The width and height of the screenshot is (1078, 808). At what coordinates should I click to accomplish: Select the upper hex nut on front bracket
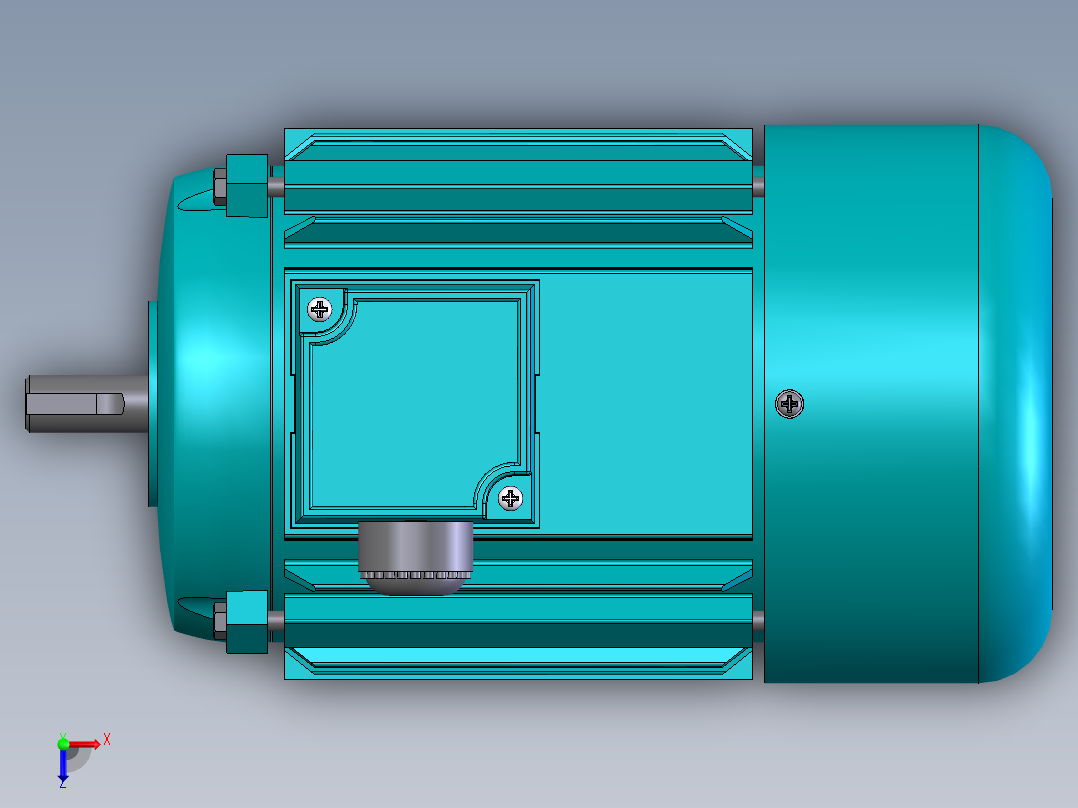tap(222, 188)
